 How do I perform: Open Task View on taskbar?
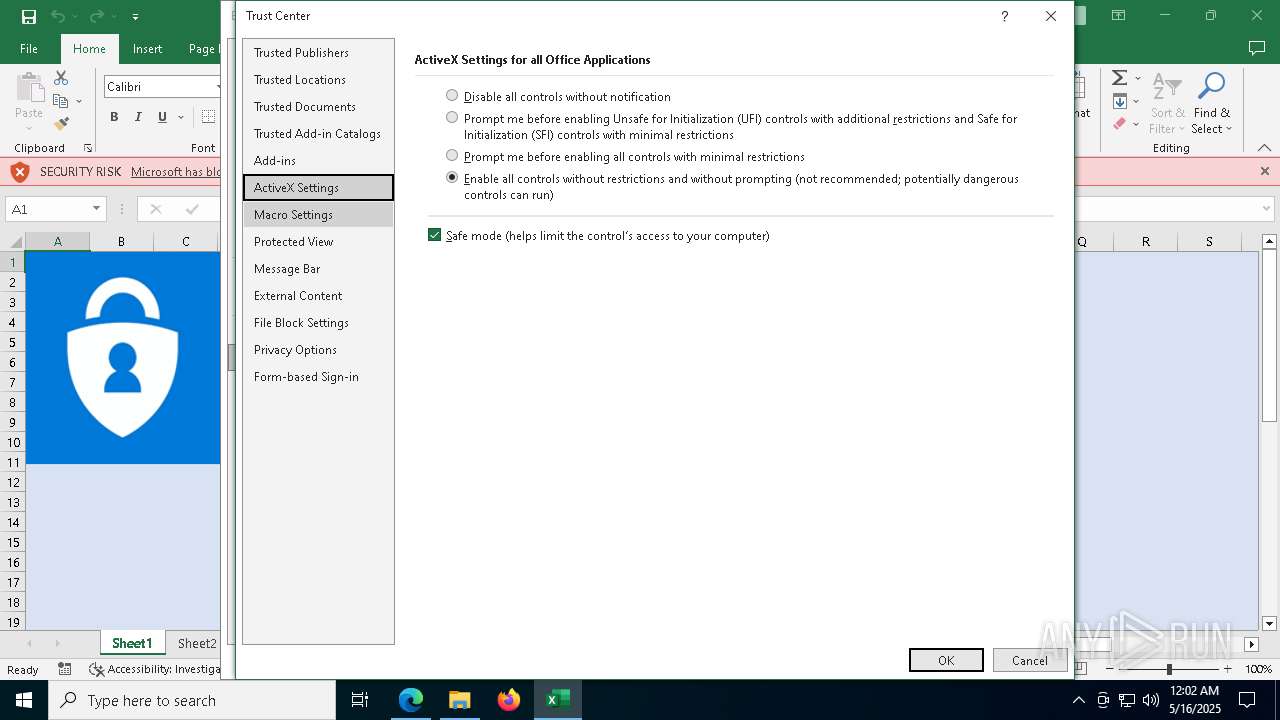point(360,700)
